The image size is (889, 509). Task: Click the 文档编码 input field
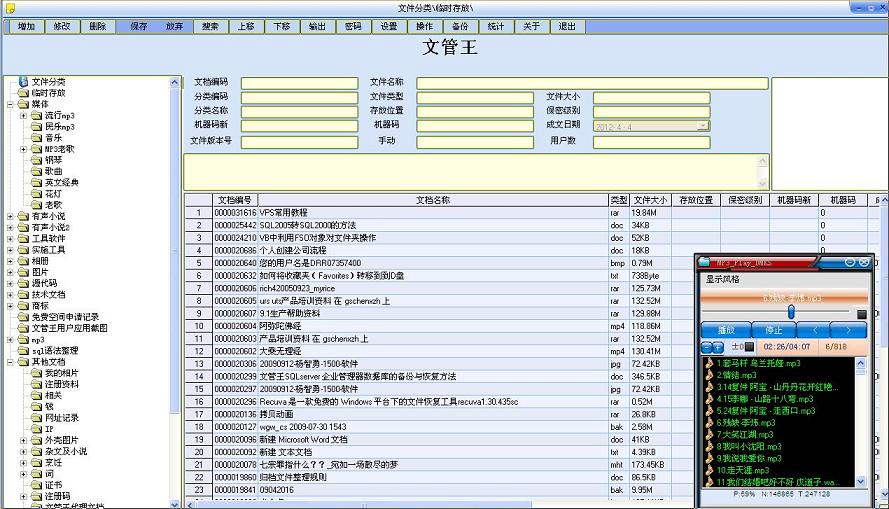(299, 83)
